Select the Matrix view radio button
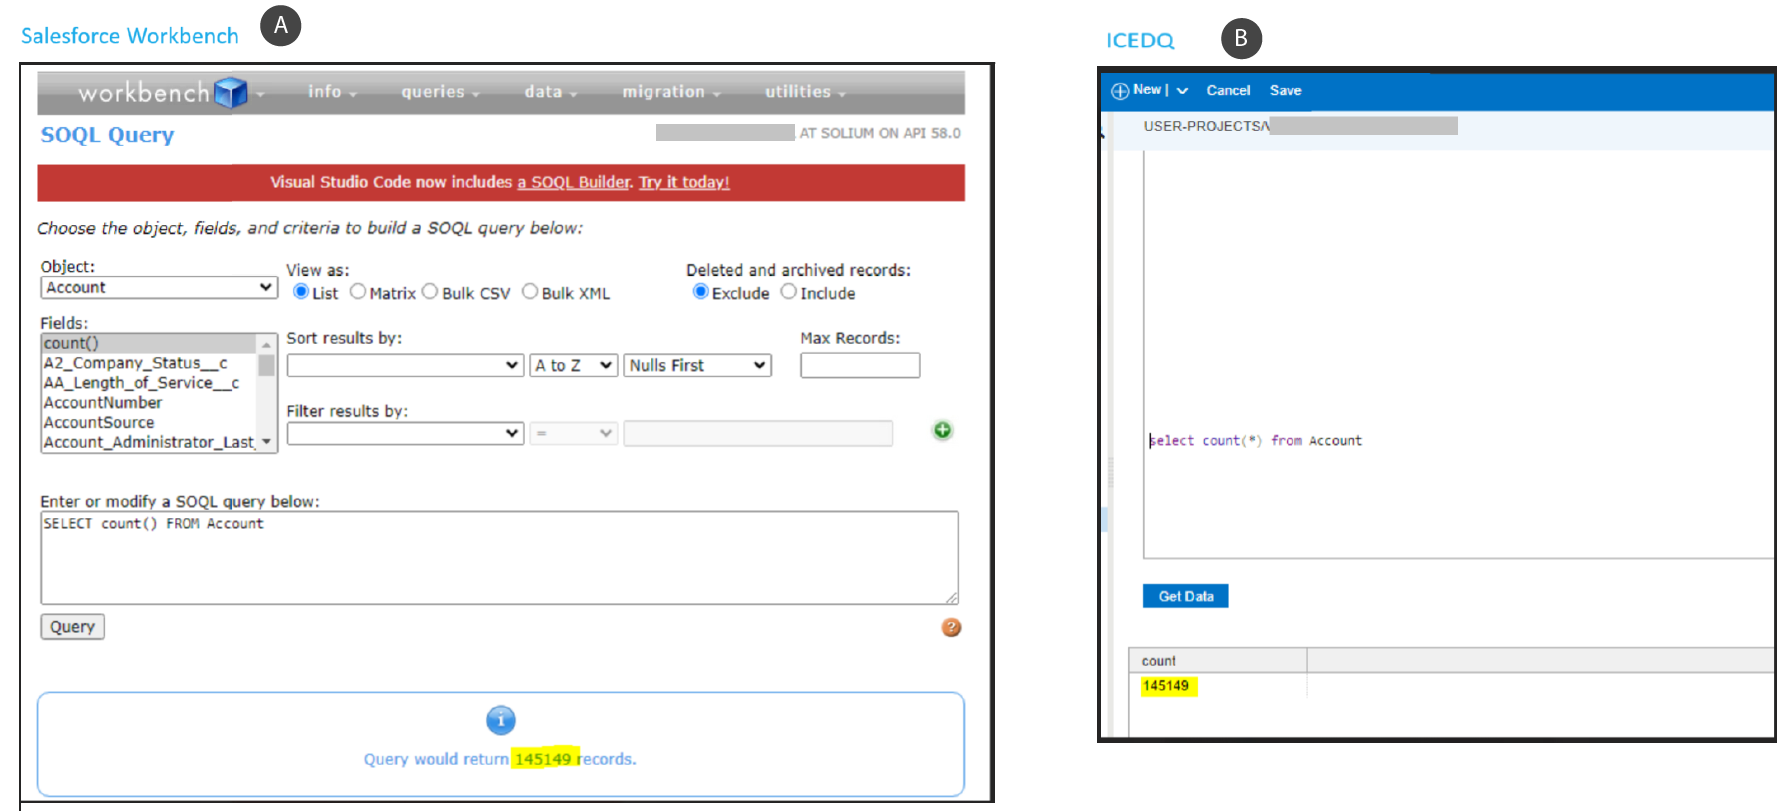This screenshot has width=1788, height=811. click(358, 292)
